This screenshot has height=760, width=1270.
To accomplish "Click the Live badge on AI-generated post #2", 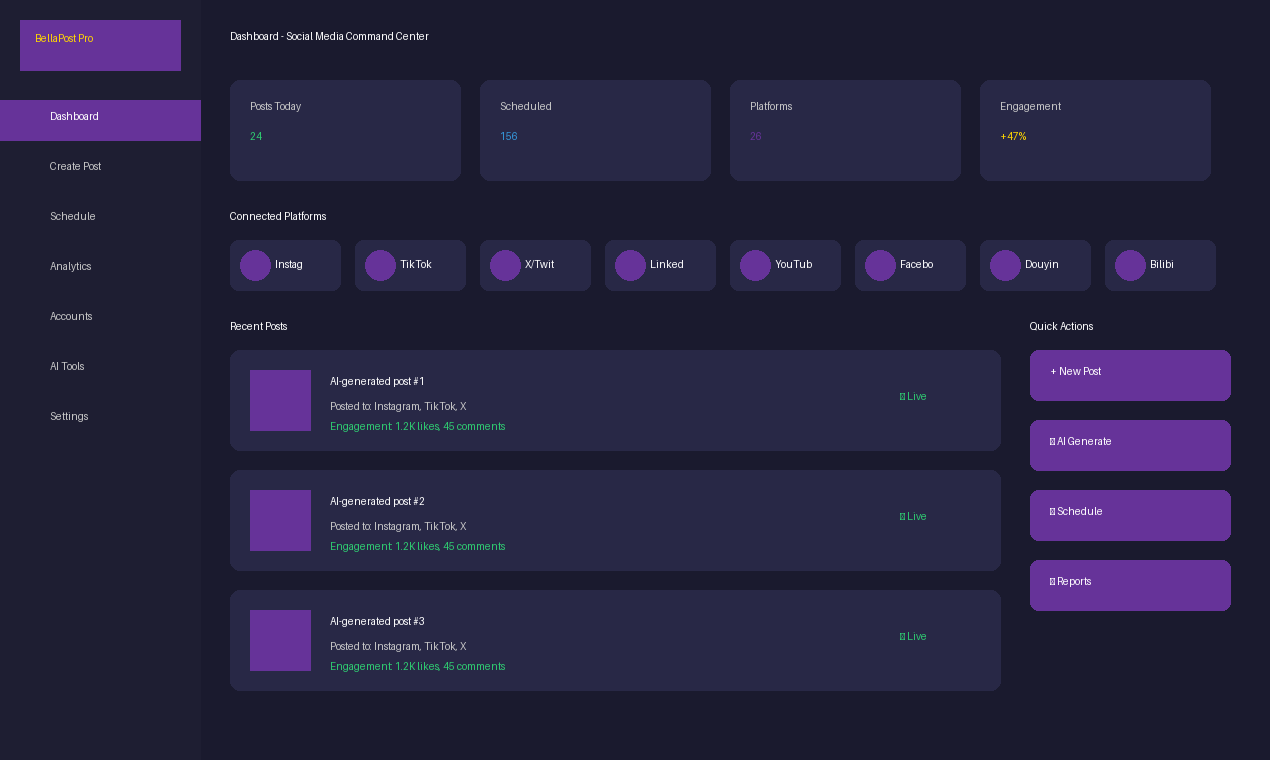I will pos(912,516).
